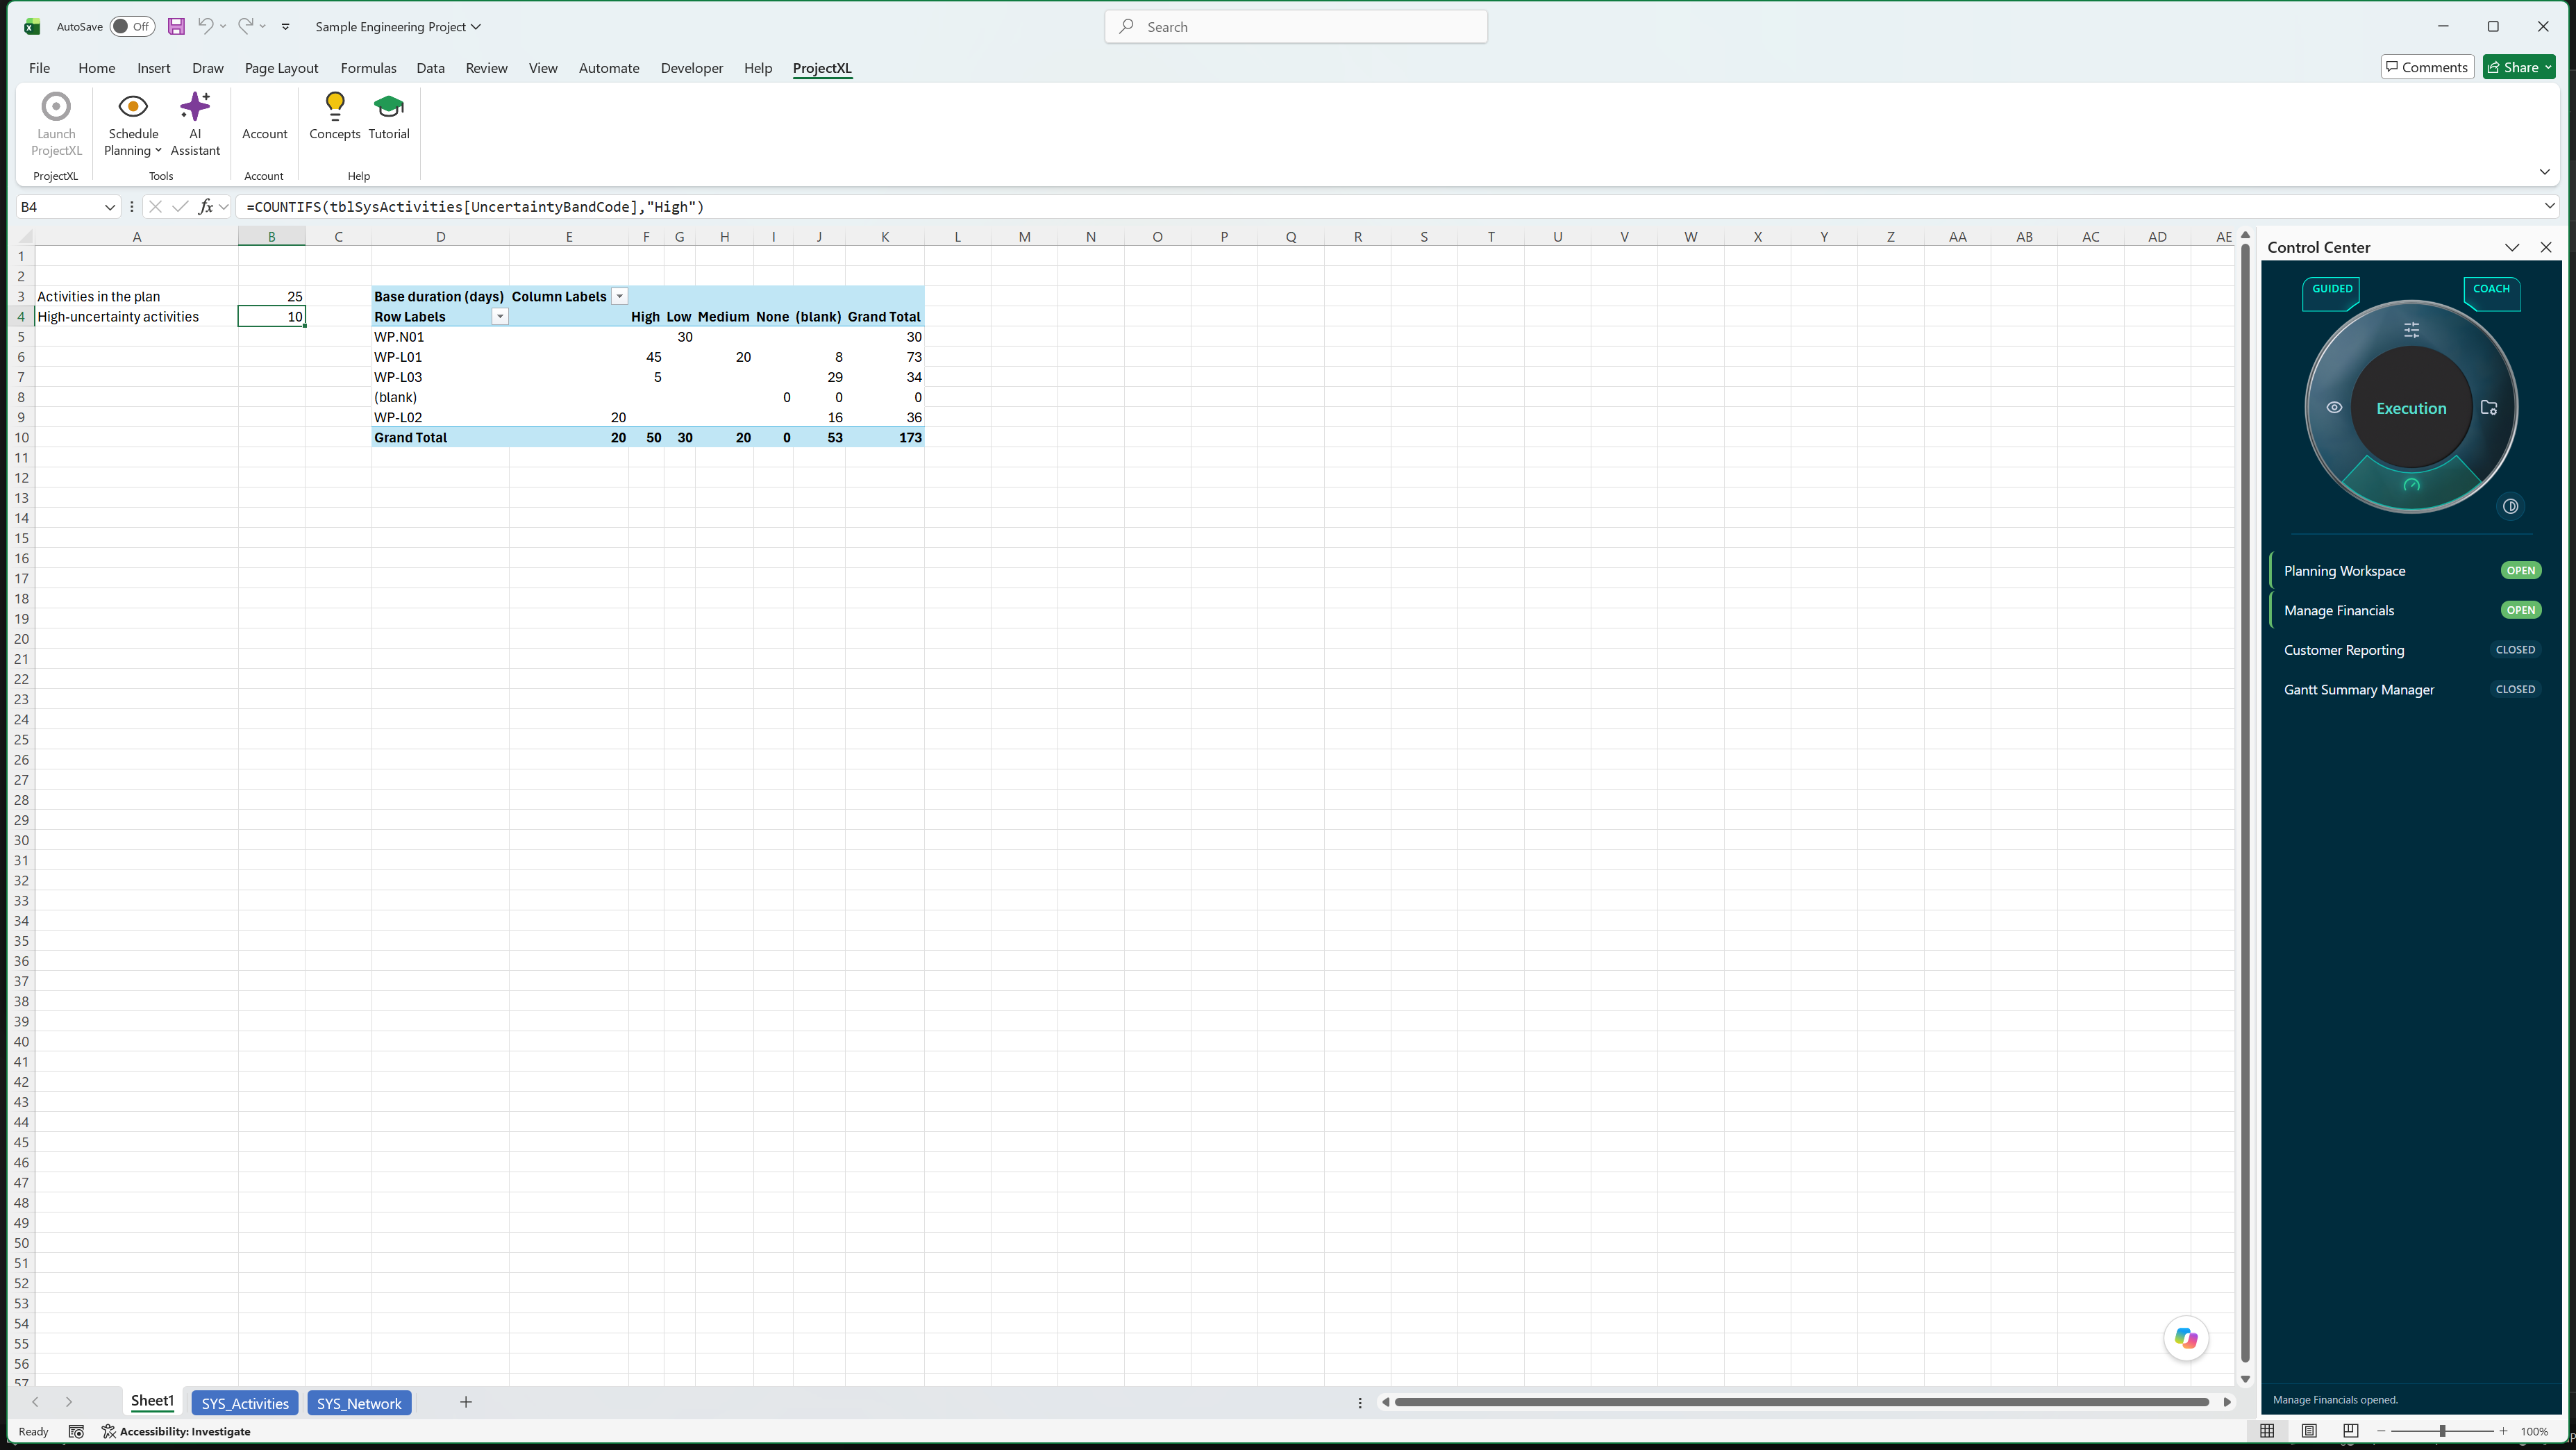Click the round info icon below the dial
The height and width of the screenshot is (1450, 2576).
click(x=2510, y=506)
